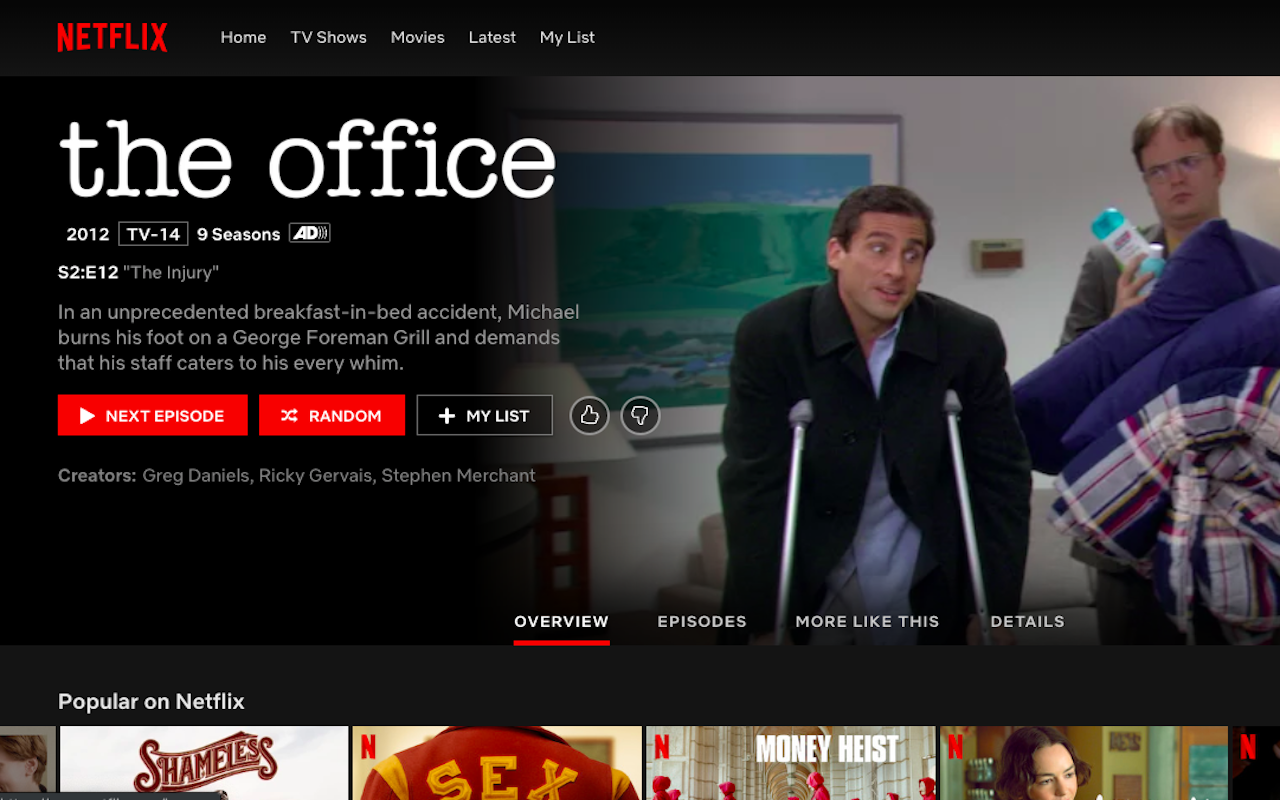Open the Latest section

coord(492,37)
